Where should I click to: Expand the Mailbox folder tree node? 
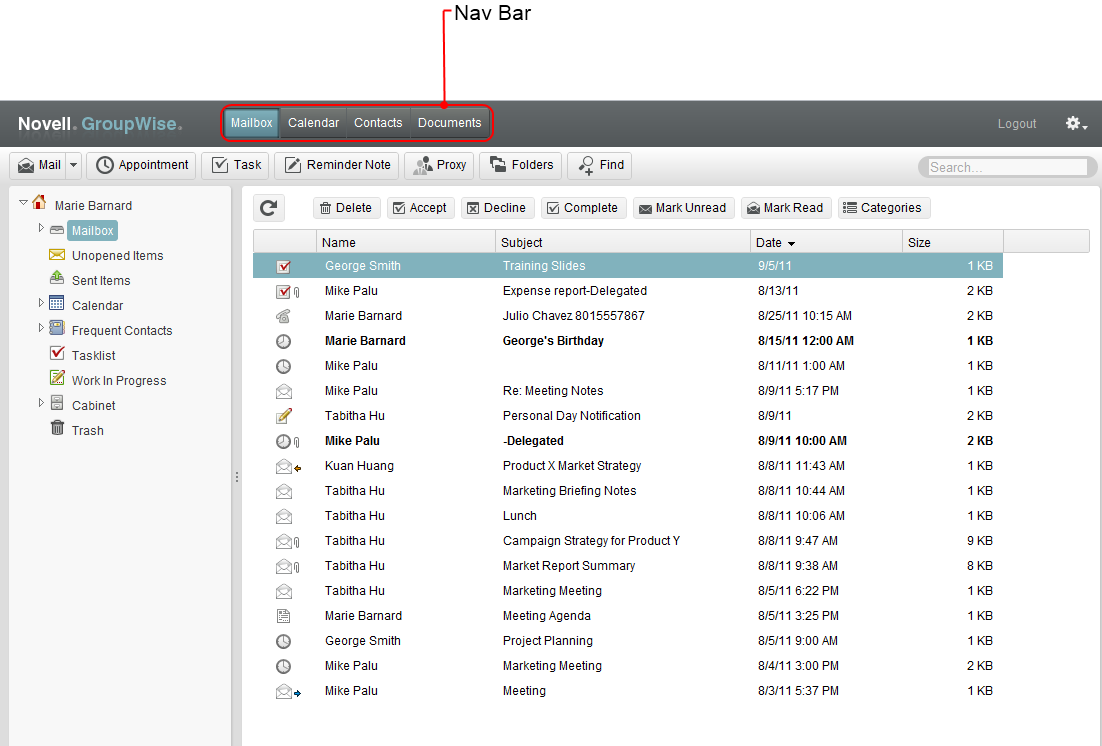41,228
